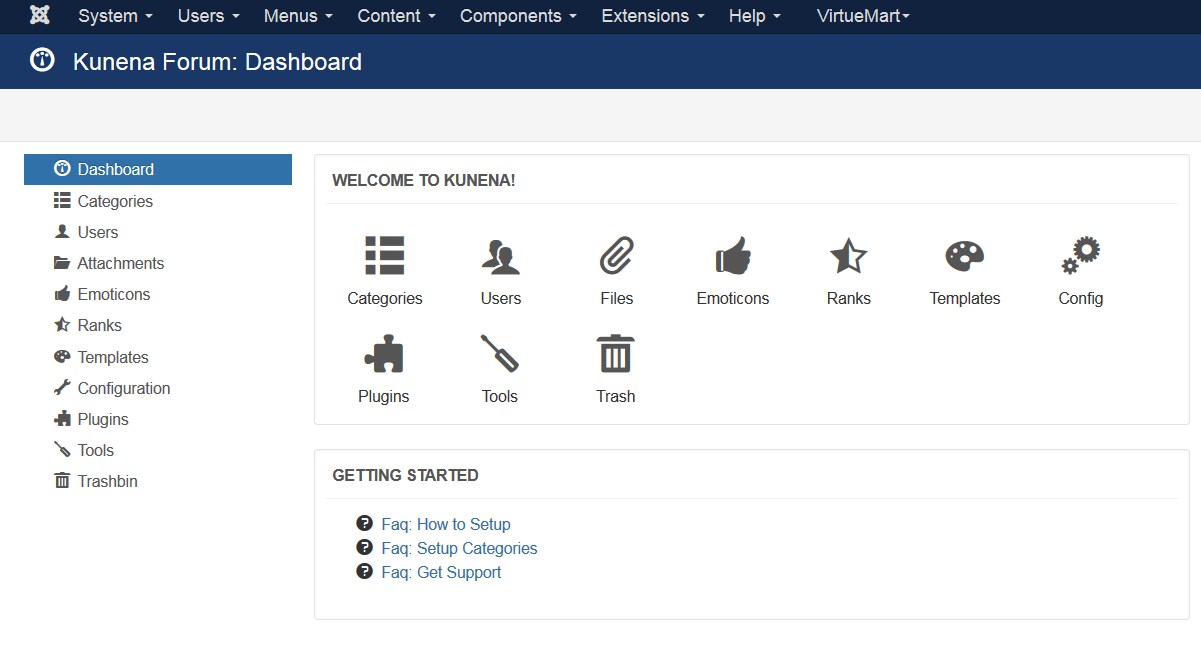Image resolution: width=1201 pixels, height=664 pixels.
Task: Open the Faq: How to Setup link
Action: pos(446,524)
